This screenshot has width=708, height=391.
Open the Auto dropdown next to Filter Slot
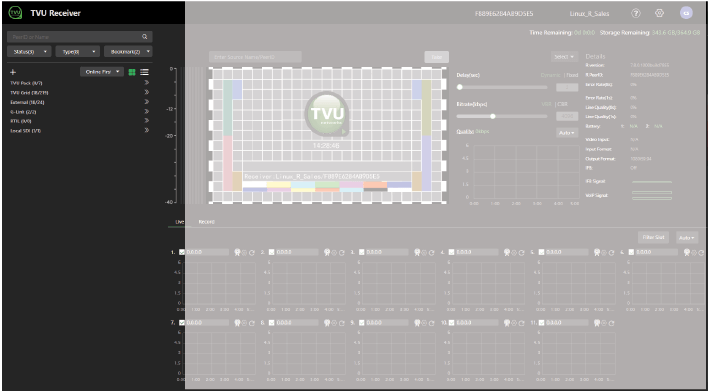tap(687, 237)
